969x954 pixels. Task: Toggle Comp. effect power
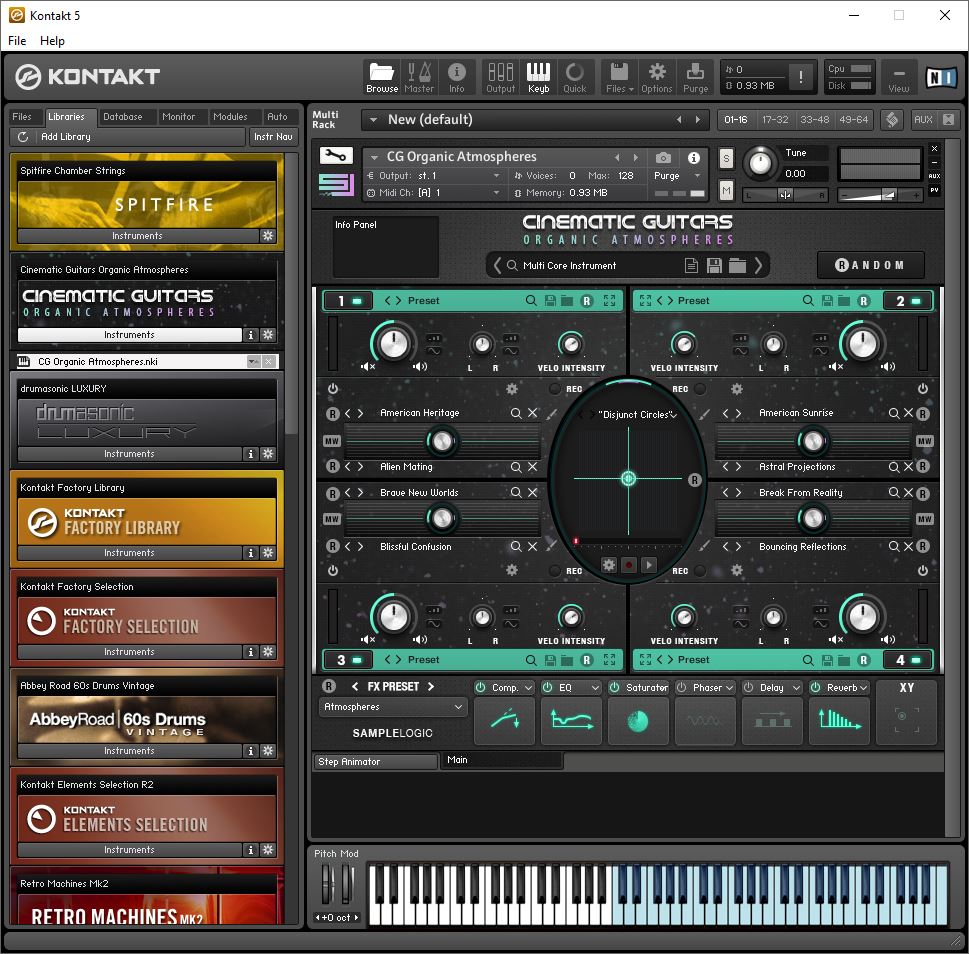(x=480, y=687)
